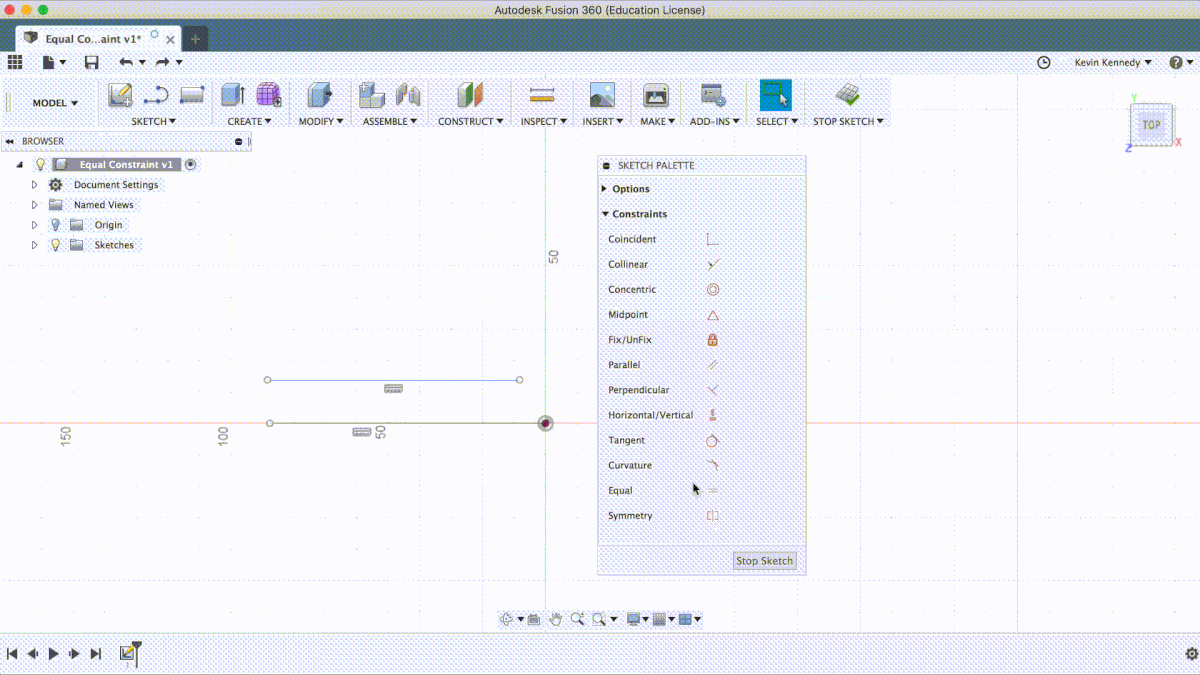Toggle the Sketches folder lightbulb visibility

55,245
